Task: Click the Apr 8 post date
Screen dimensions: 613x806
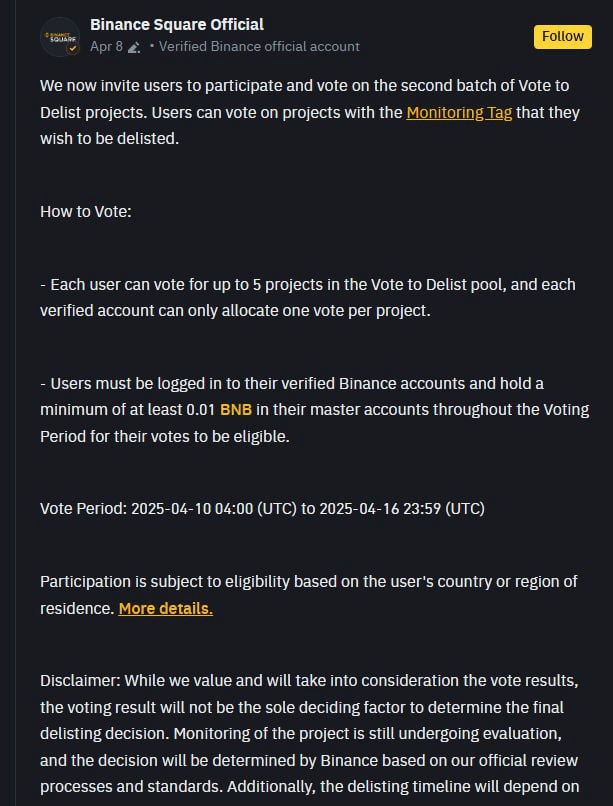Action: (106, 46)
